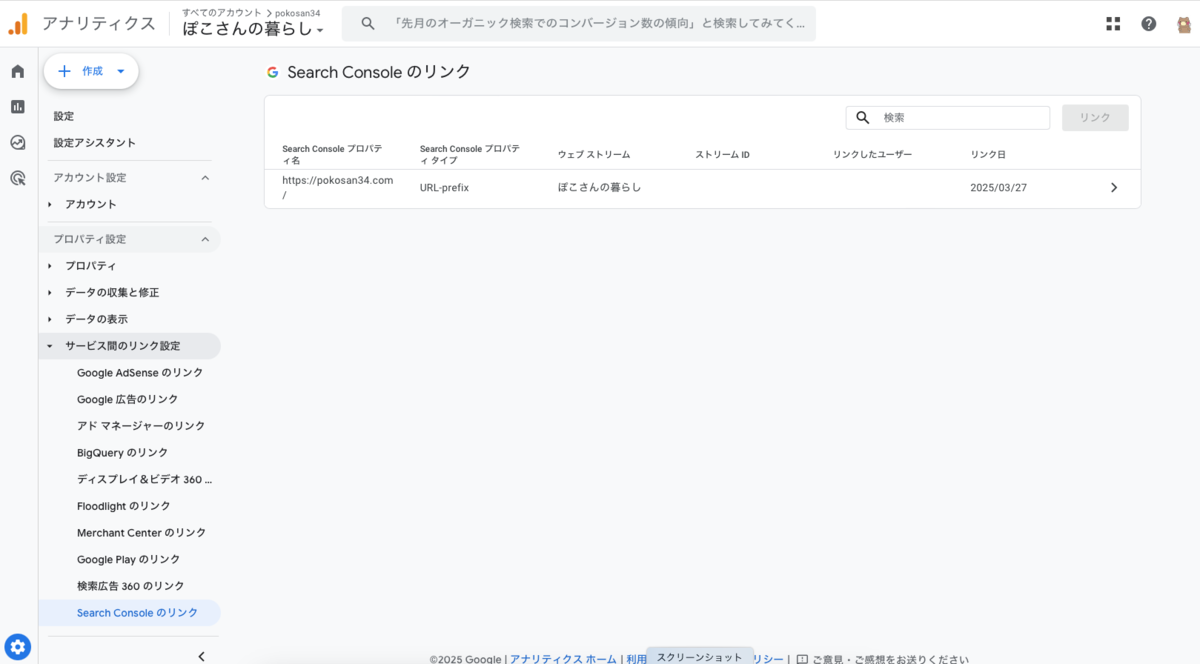Screen dimensions: 1200x664
Task: Click into the 検索 table filter field
Action: pyautogui.click(x=948, y=118)
